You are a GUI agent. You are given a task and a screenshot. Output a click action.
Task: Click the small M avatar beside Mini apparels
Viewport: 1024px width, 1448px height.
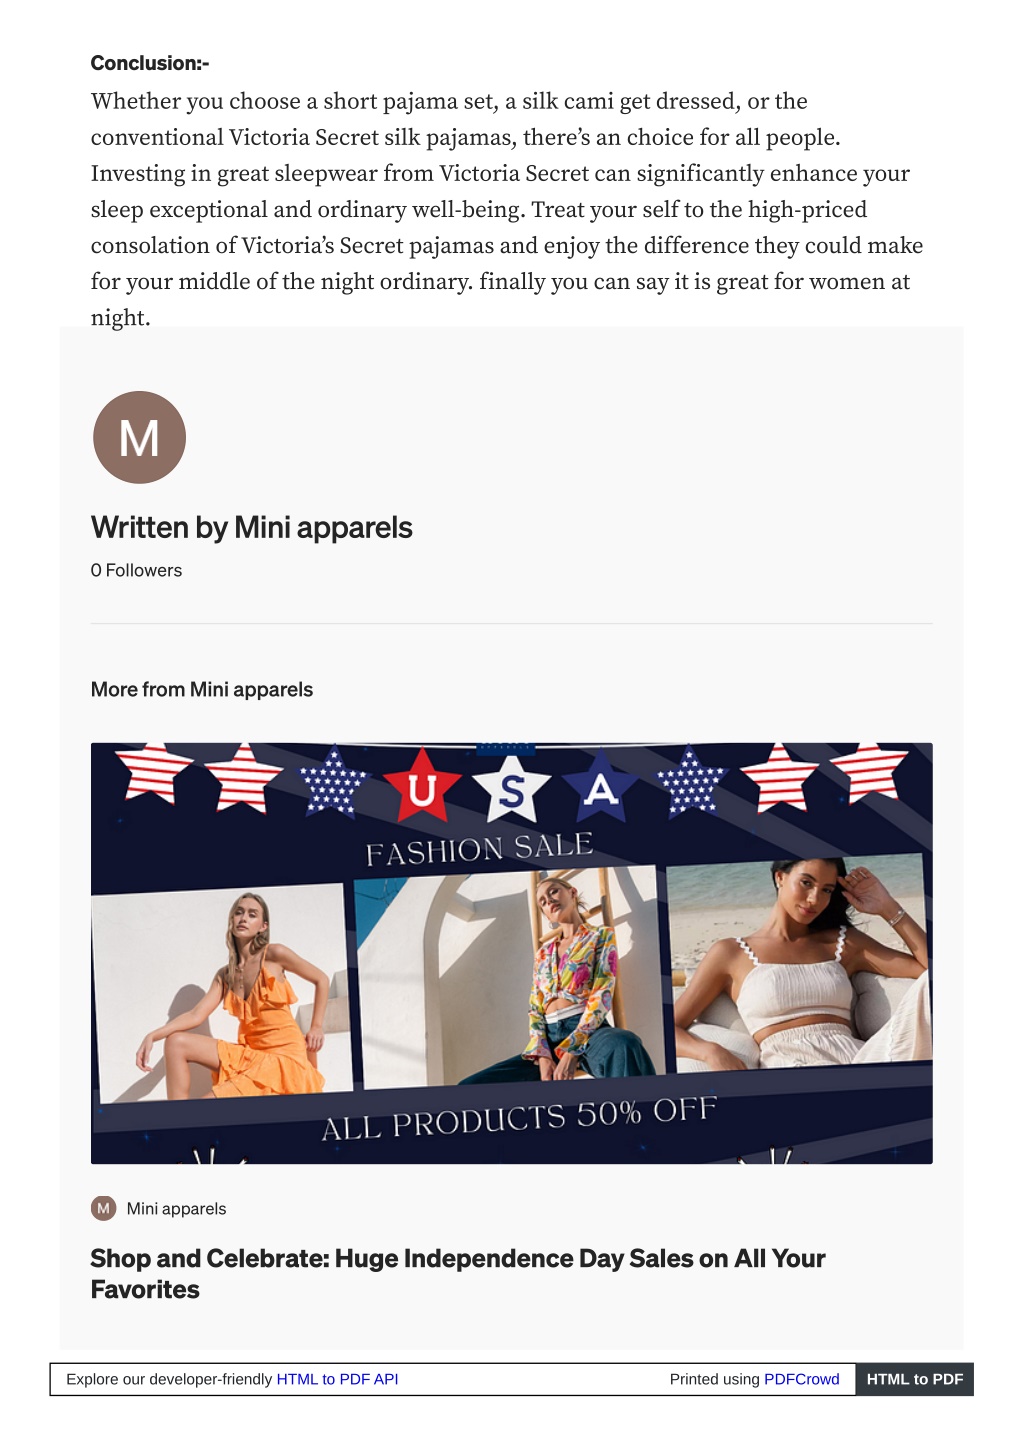(103, 1208)
